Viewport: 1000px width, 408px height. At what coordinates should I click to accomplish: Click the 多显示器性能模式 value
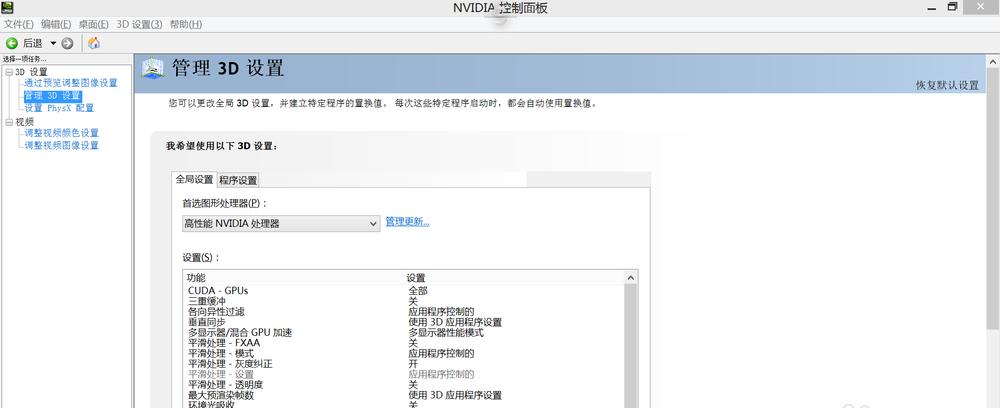[446, 333]
